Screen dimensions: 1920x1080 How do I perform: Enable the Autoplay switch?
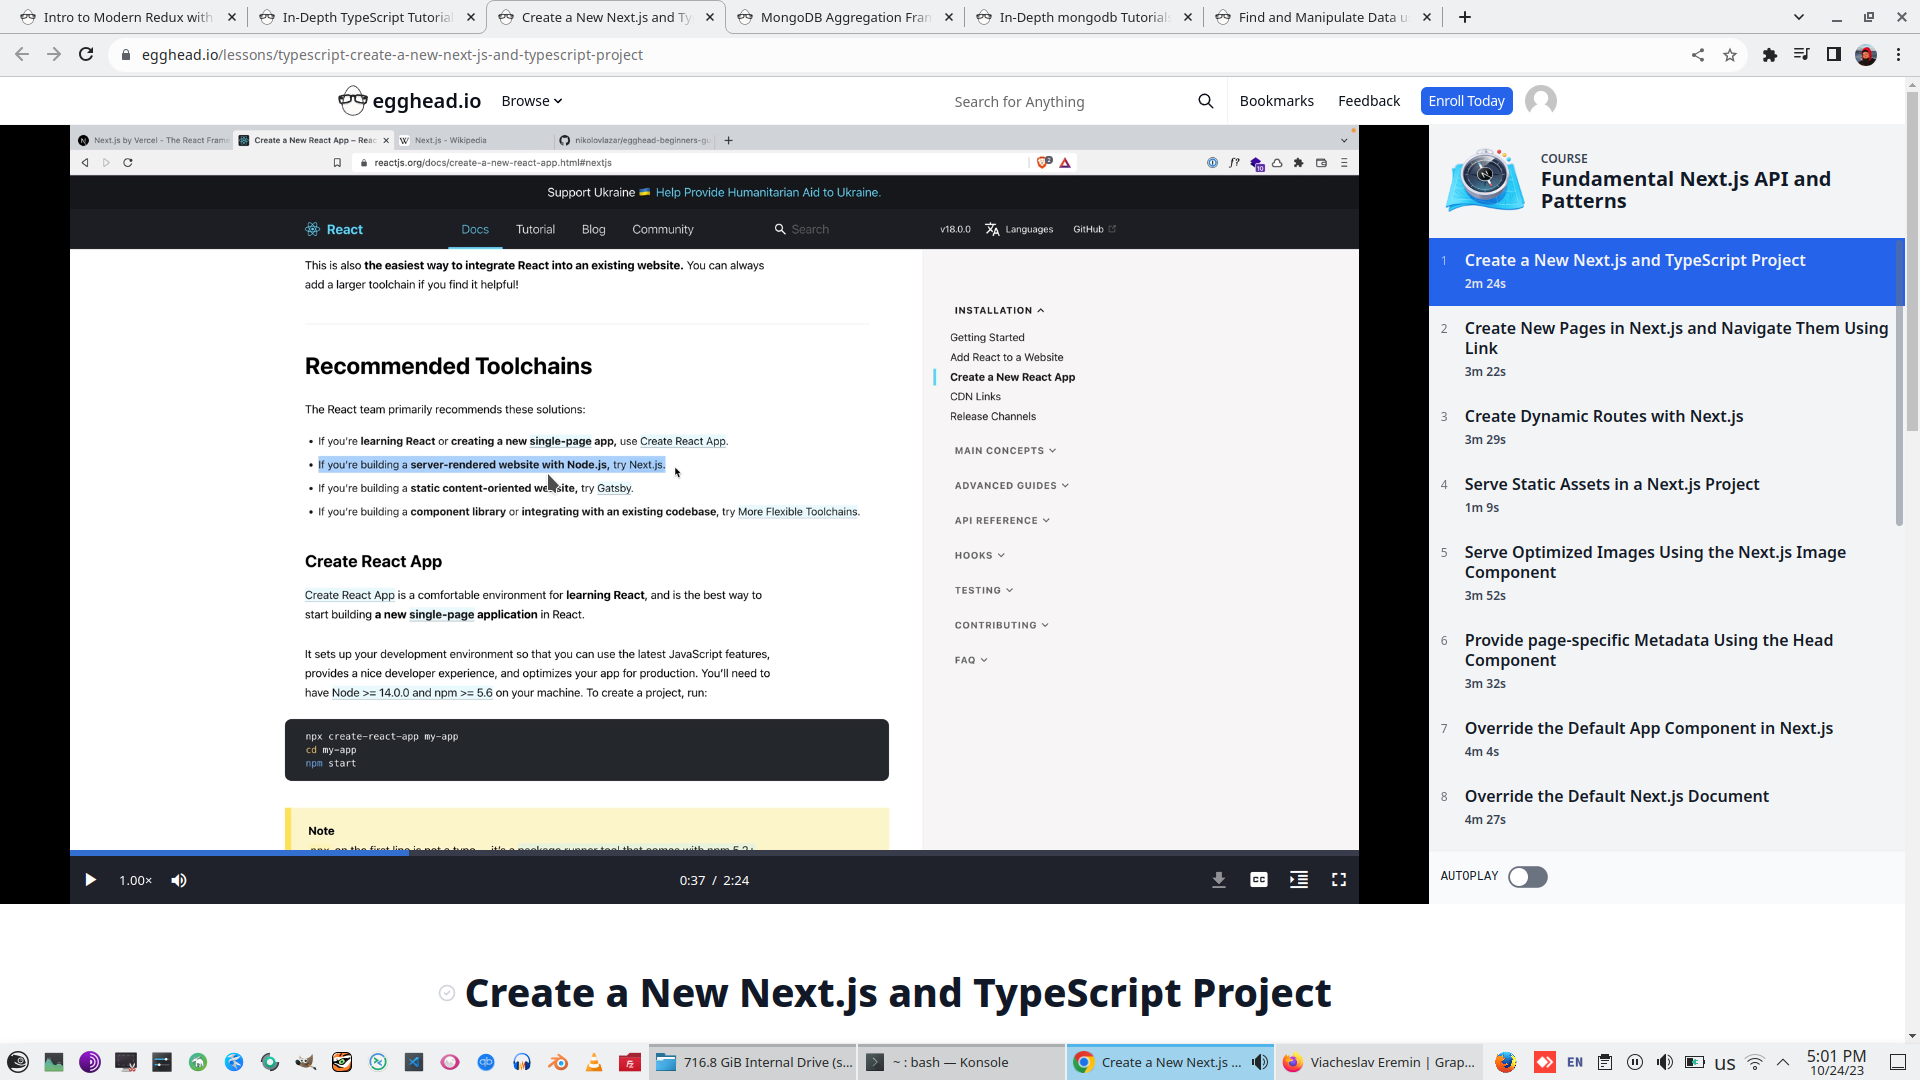pos(1527,876)
